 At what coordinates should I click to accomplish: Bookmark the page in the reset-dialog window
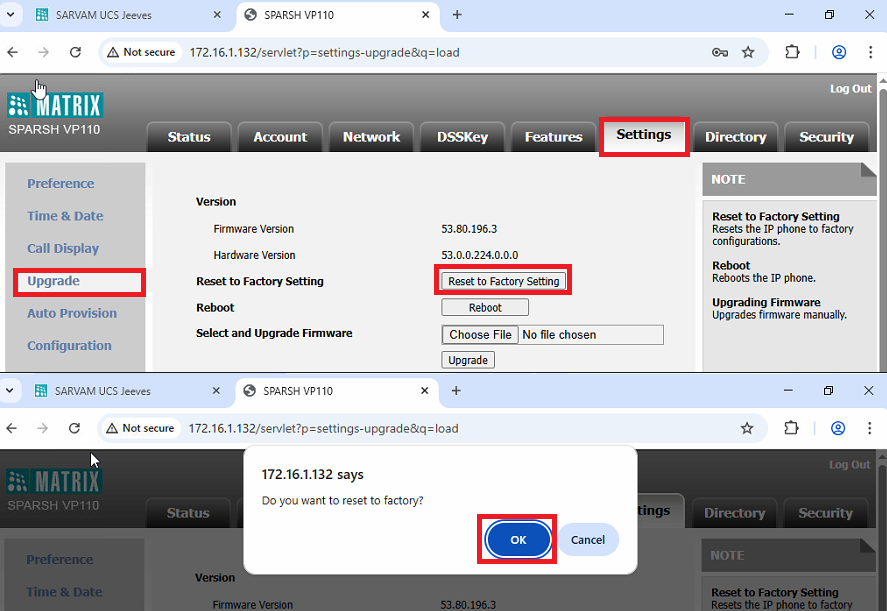(747, 428)
